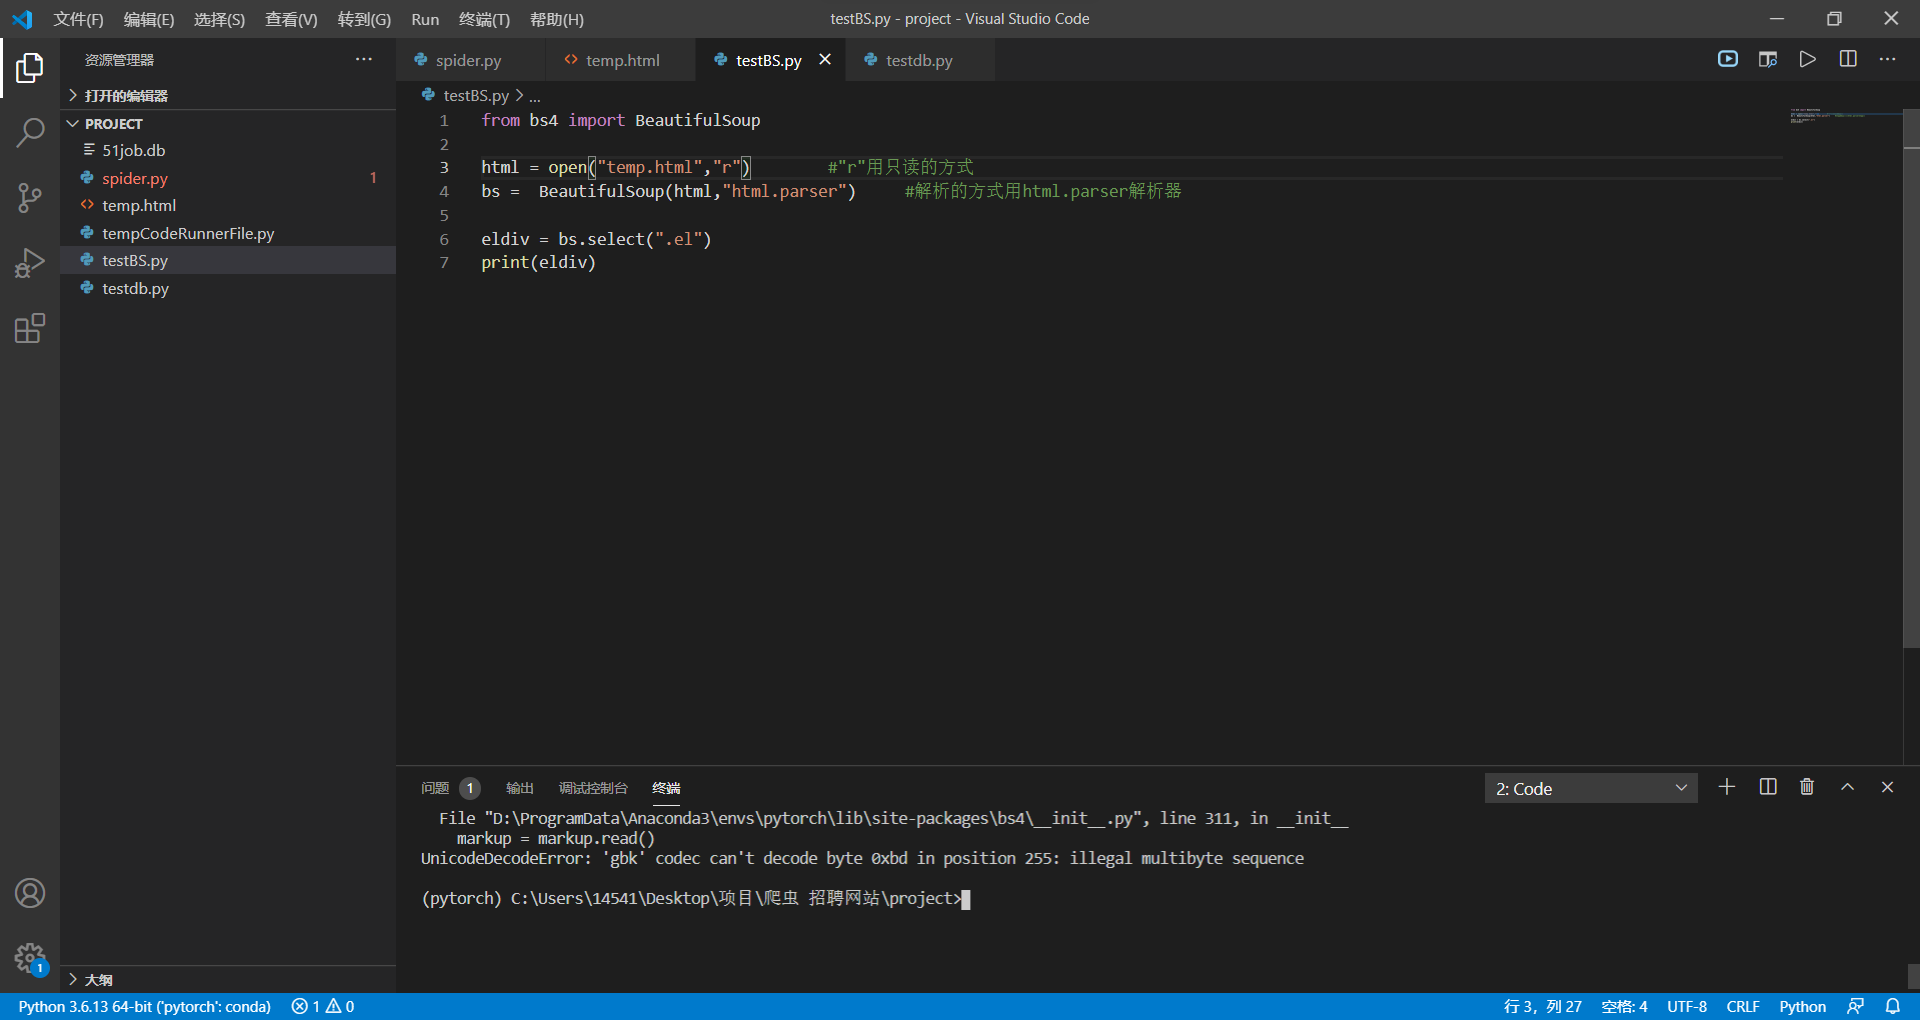Split the editor into two columns
This screenshot has height=1020, width=1920.
pyautogui.click(x=1847, y=59)
